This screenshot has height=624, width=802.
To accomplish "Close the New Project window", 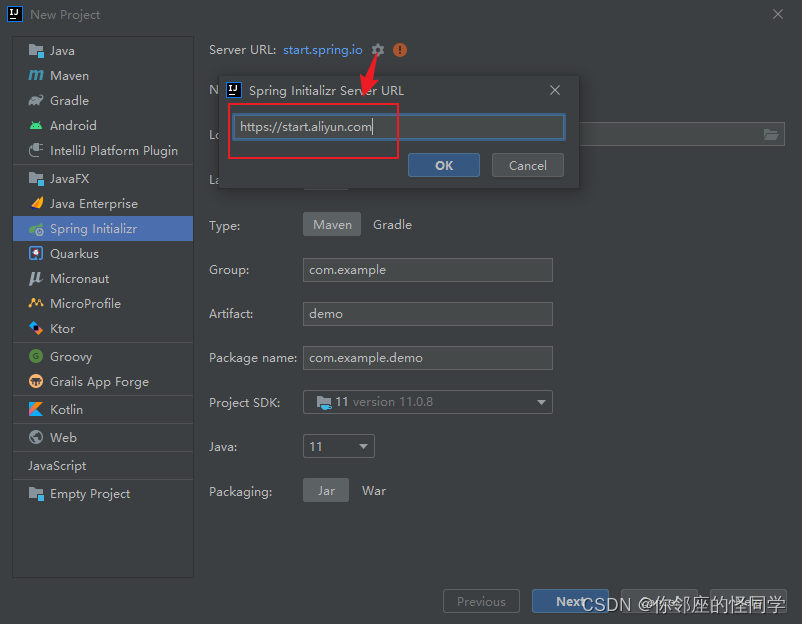I will (x=778, y=14).
